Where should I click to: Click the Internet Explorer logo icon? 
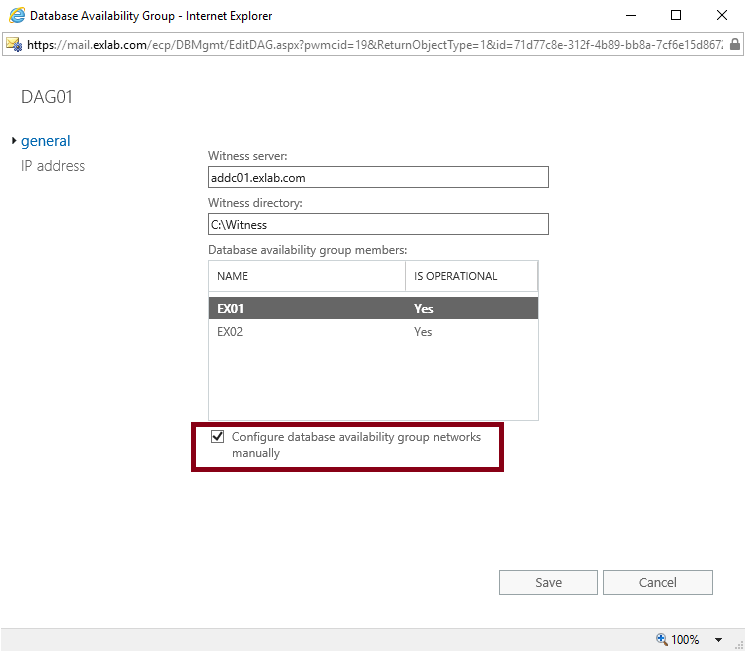pyautogui.click(x=17, y=15)
